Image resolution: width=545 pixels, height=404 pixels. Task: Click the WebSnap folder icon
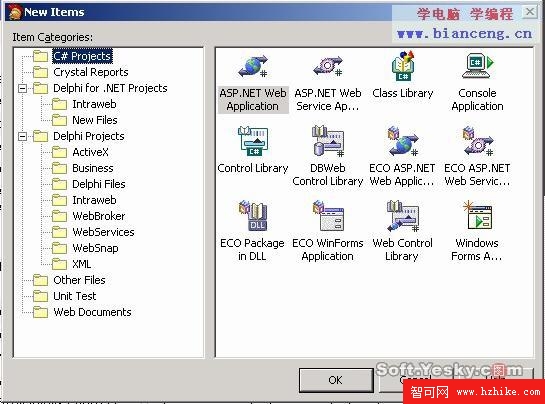click(x=59, y=248)
